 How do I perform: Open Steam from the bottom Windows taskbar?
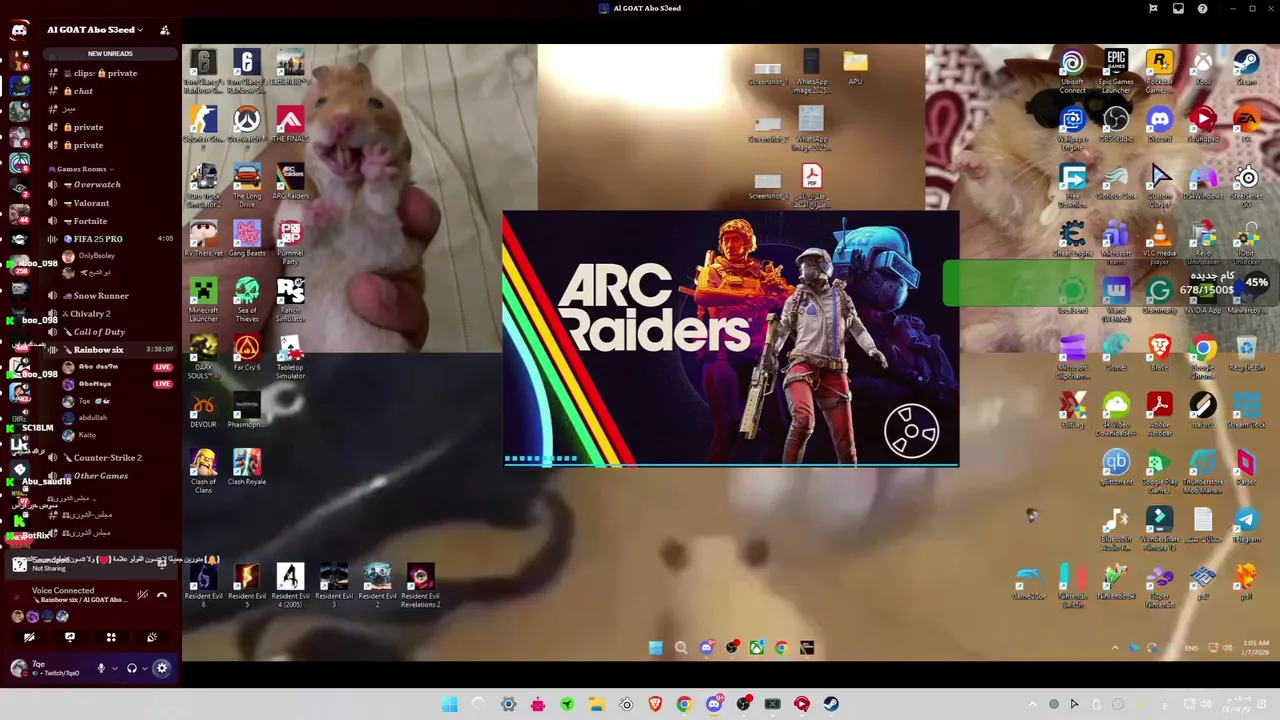[x=831, y=704]
